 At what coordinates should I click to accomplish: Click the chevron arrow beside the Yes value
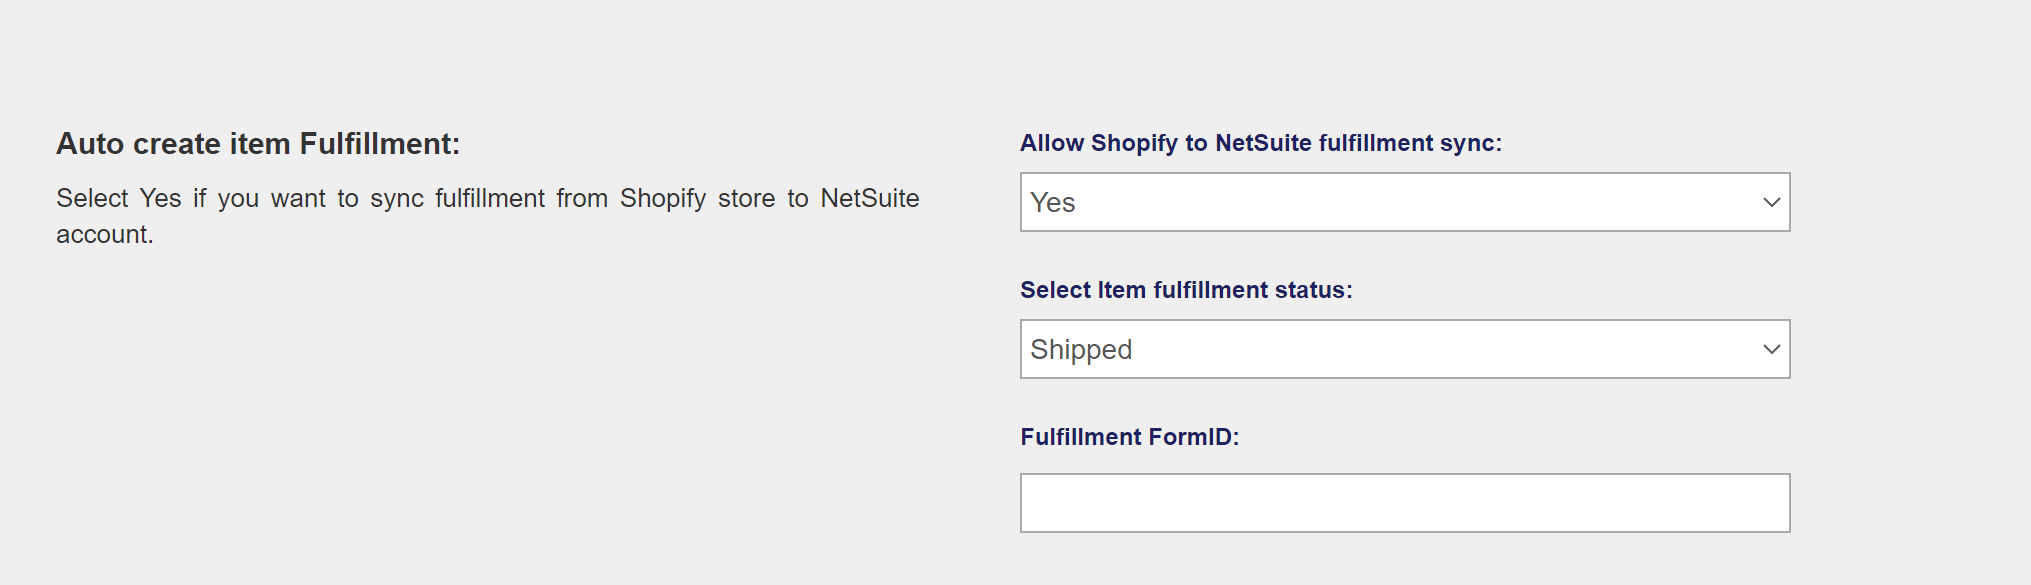[x=1771, y=202]
